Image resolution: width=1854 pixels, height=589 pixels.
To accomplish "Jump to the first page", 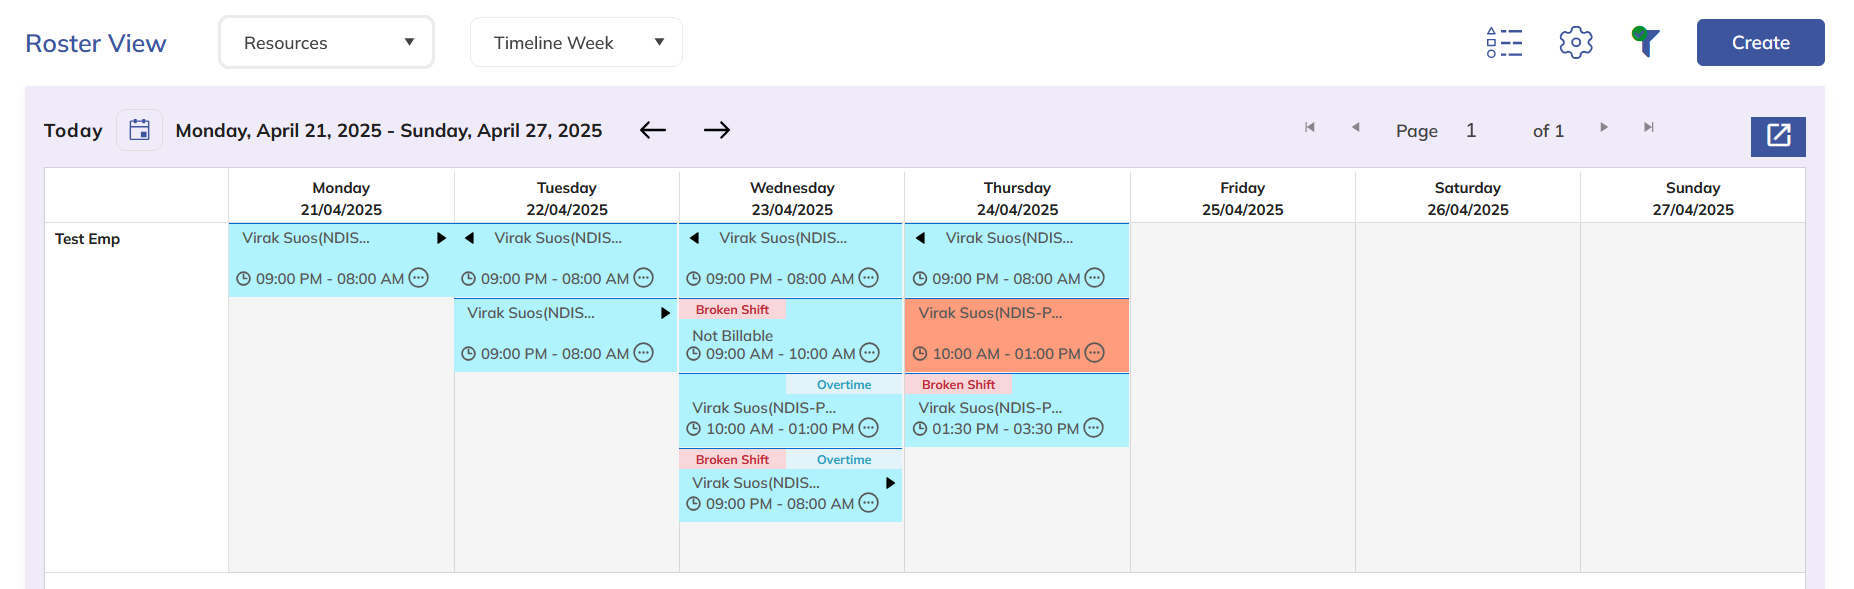I will click(x=1310, y=128).
